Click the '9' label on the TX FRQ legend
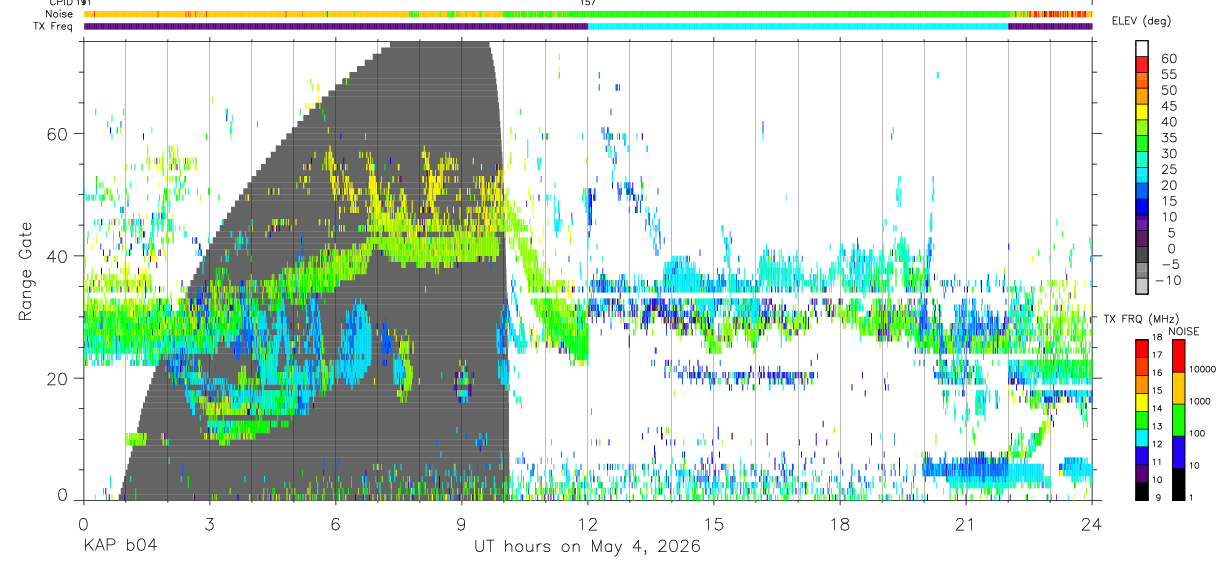 tap(1158, 497)
